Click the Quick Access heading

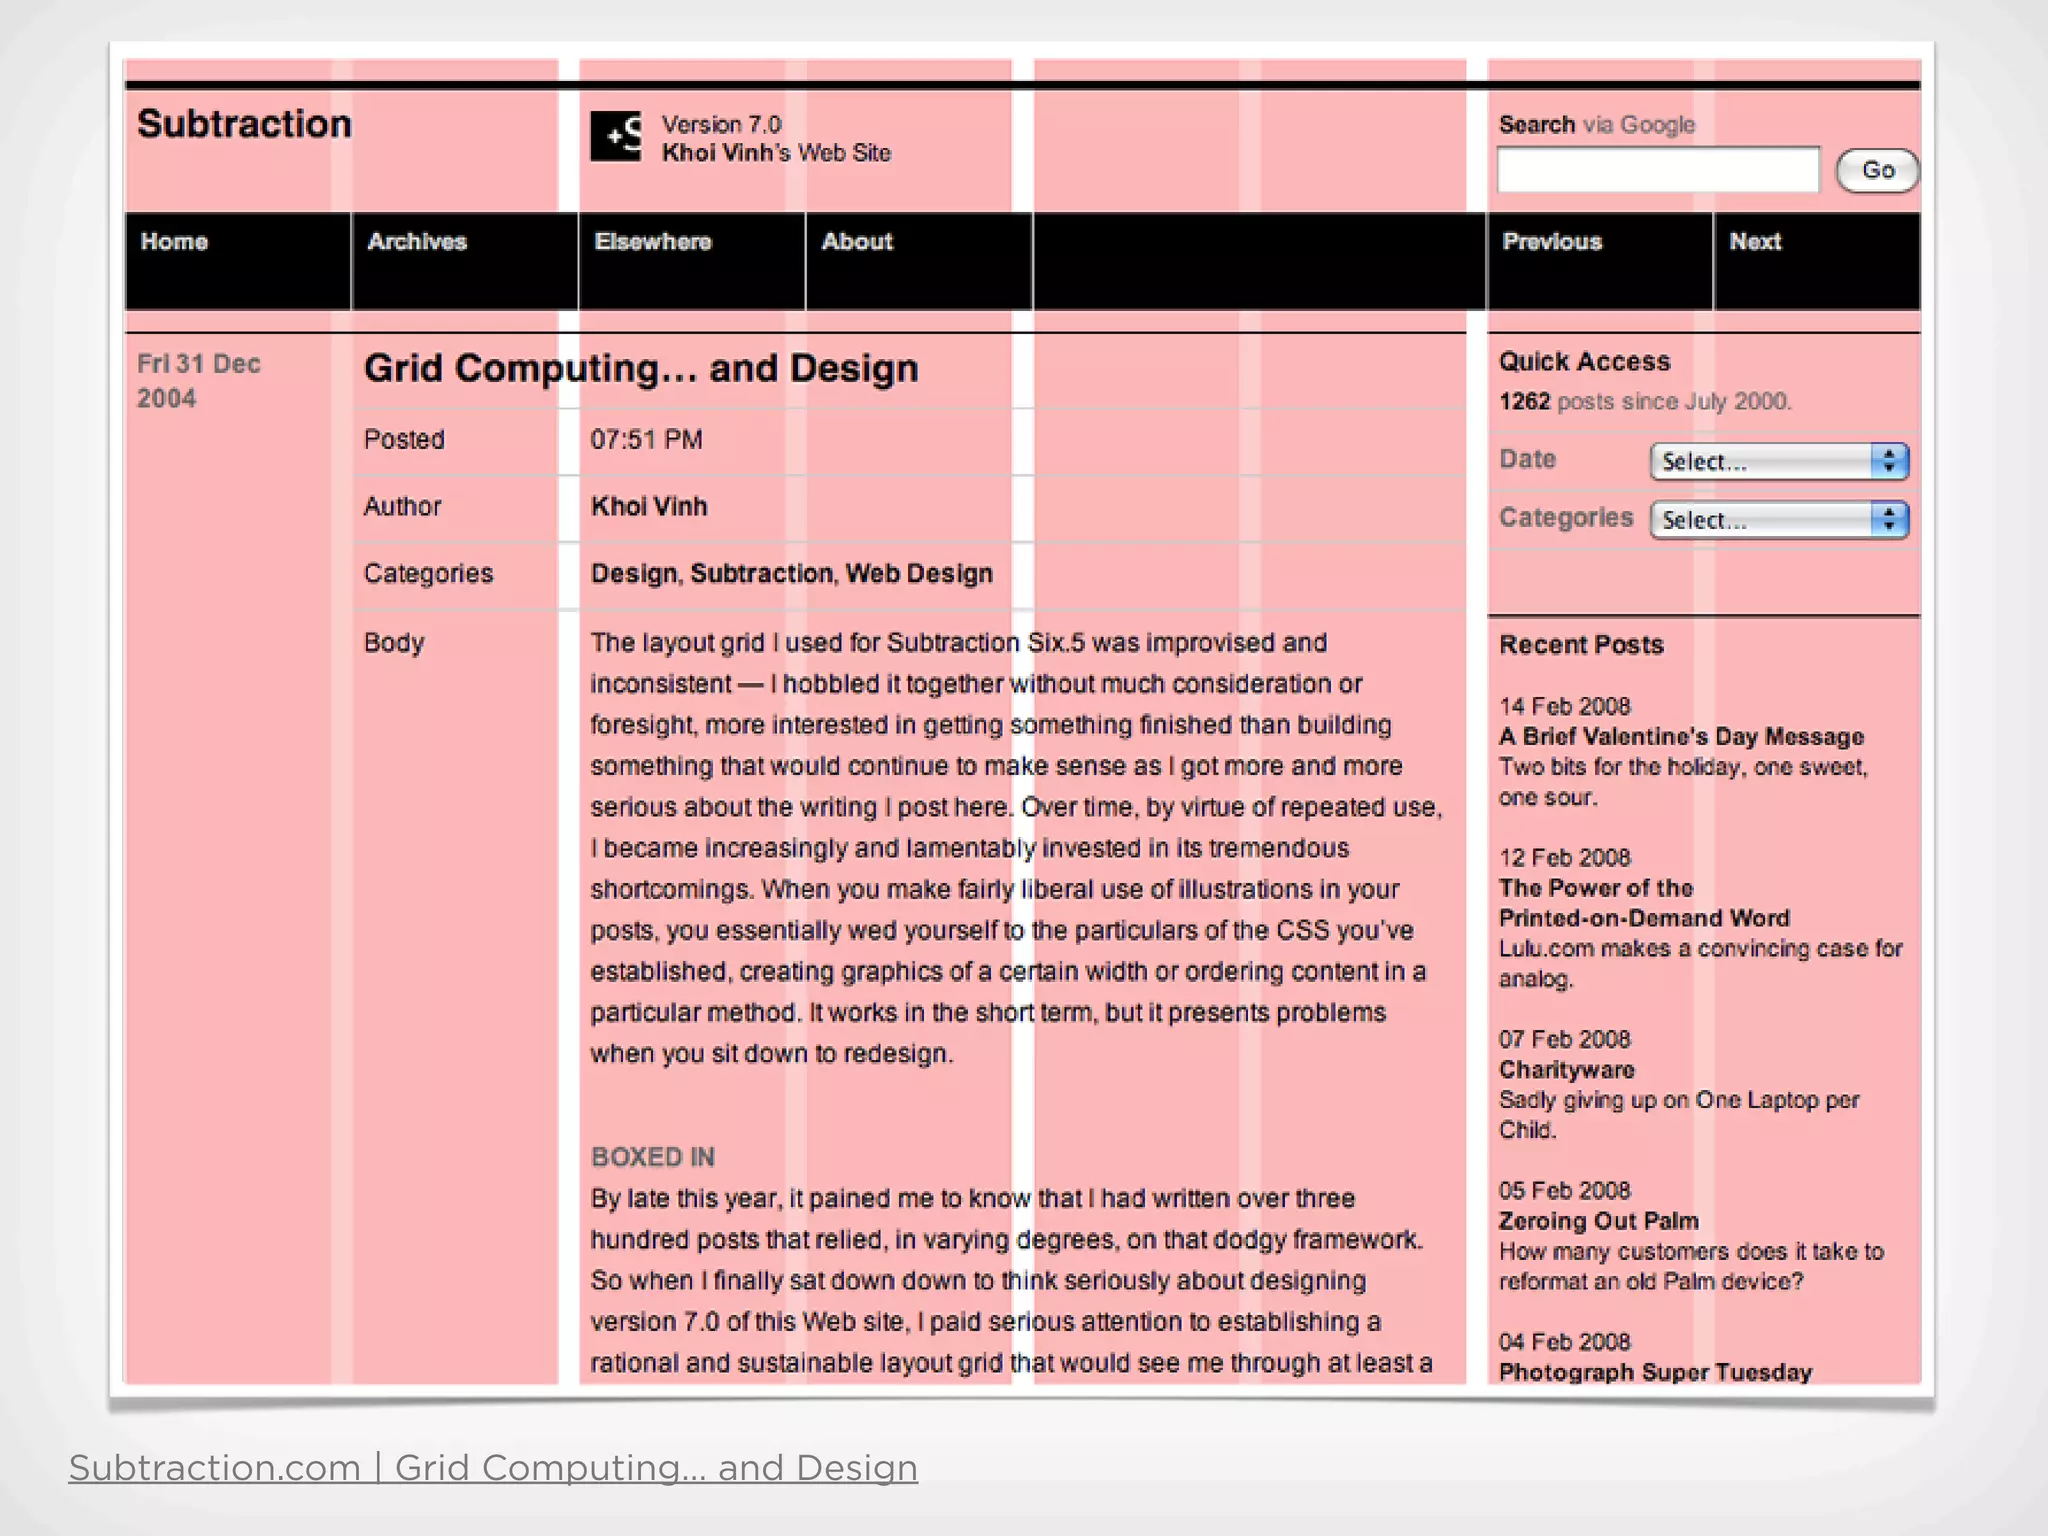pos(1584,362)
